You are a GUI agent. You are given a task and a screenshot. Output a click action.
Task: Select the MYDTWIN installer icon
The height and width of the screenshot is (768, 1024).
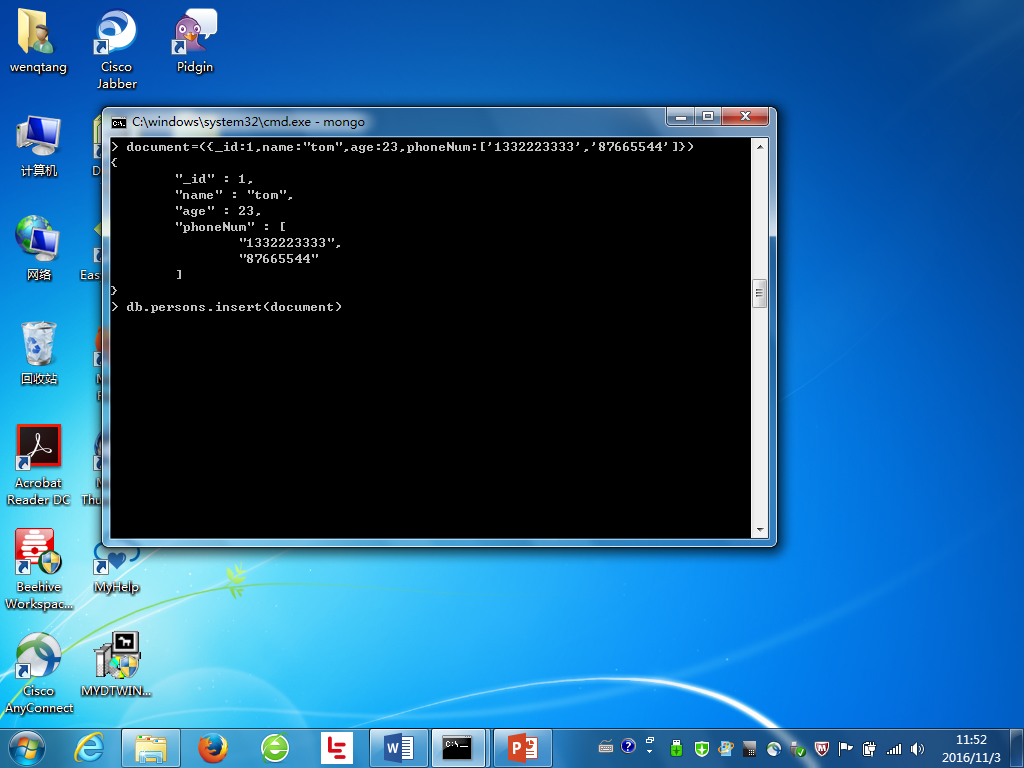click(x=116, y=665)
